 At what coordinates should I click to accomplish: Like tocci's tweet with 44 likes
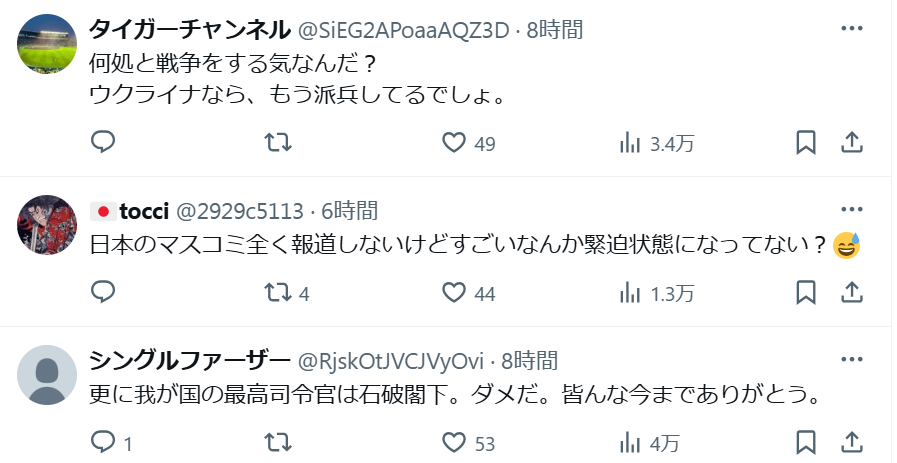coord(469,294)
